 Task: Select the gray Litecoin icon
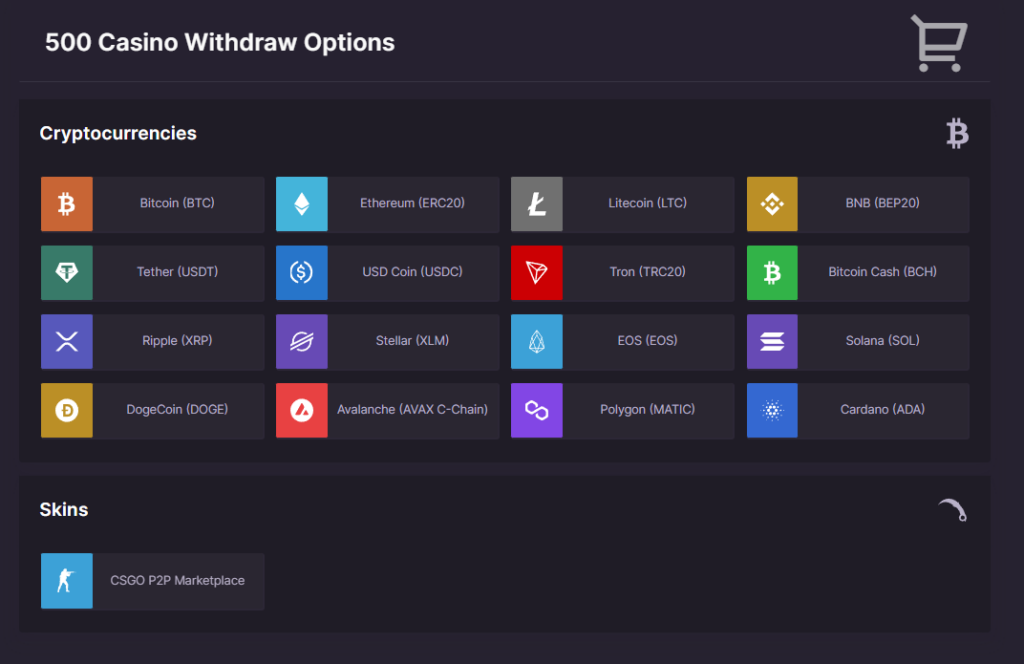click(x=537, y=204)
